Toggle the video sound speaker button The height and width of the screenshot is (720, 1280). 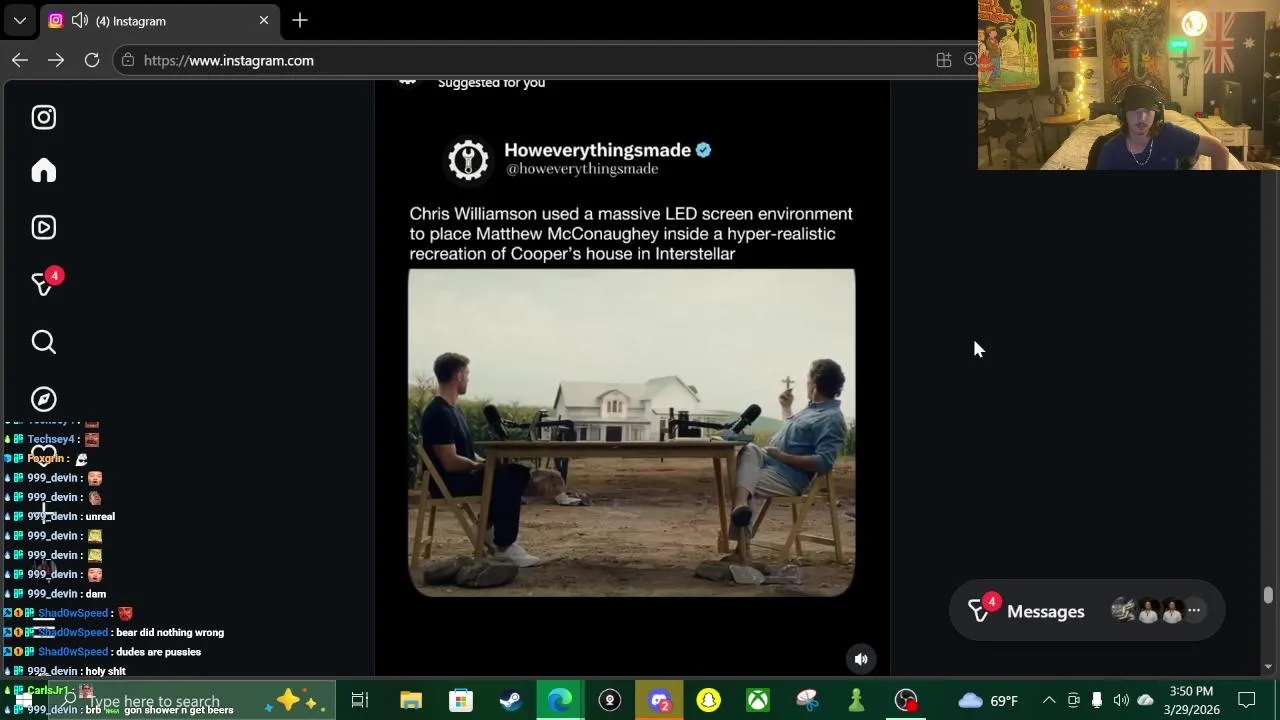(861, 659)
